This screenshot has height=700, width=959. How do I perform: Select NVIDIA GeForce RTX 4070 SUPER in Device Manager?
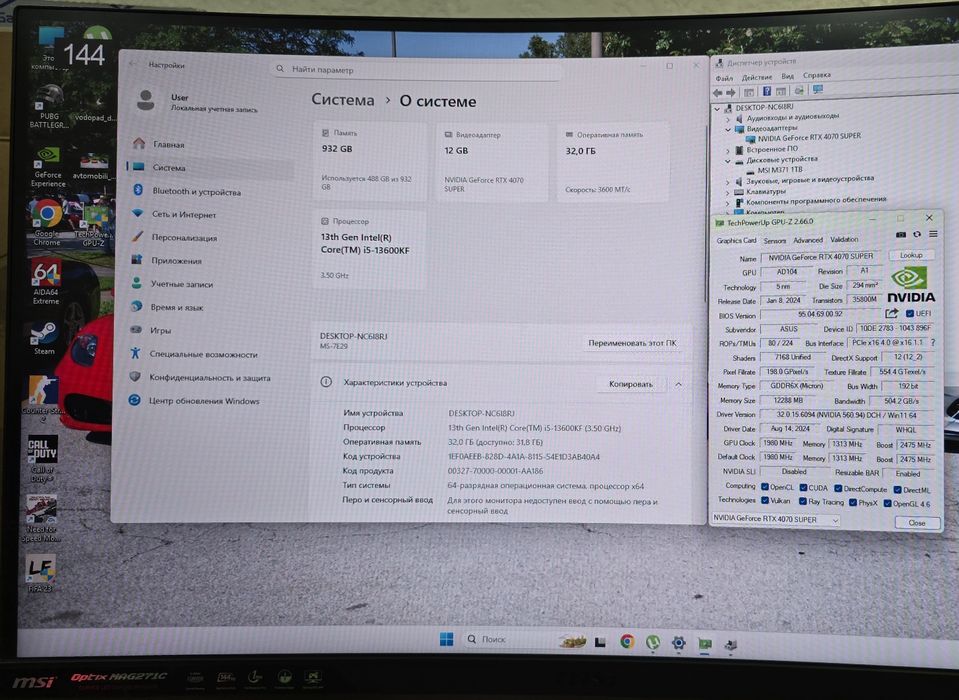point(809,137)
